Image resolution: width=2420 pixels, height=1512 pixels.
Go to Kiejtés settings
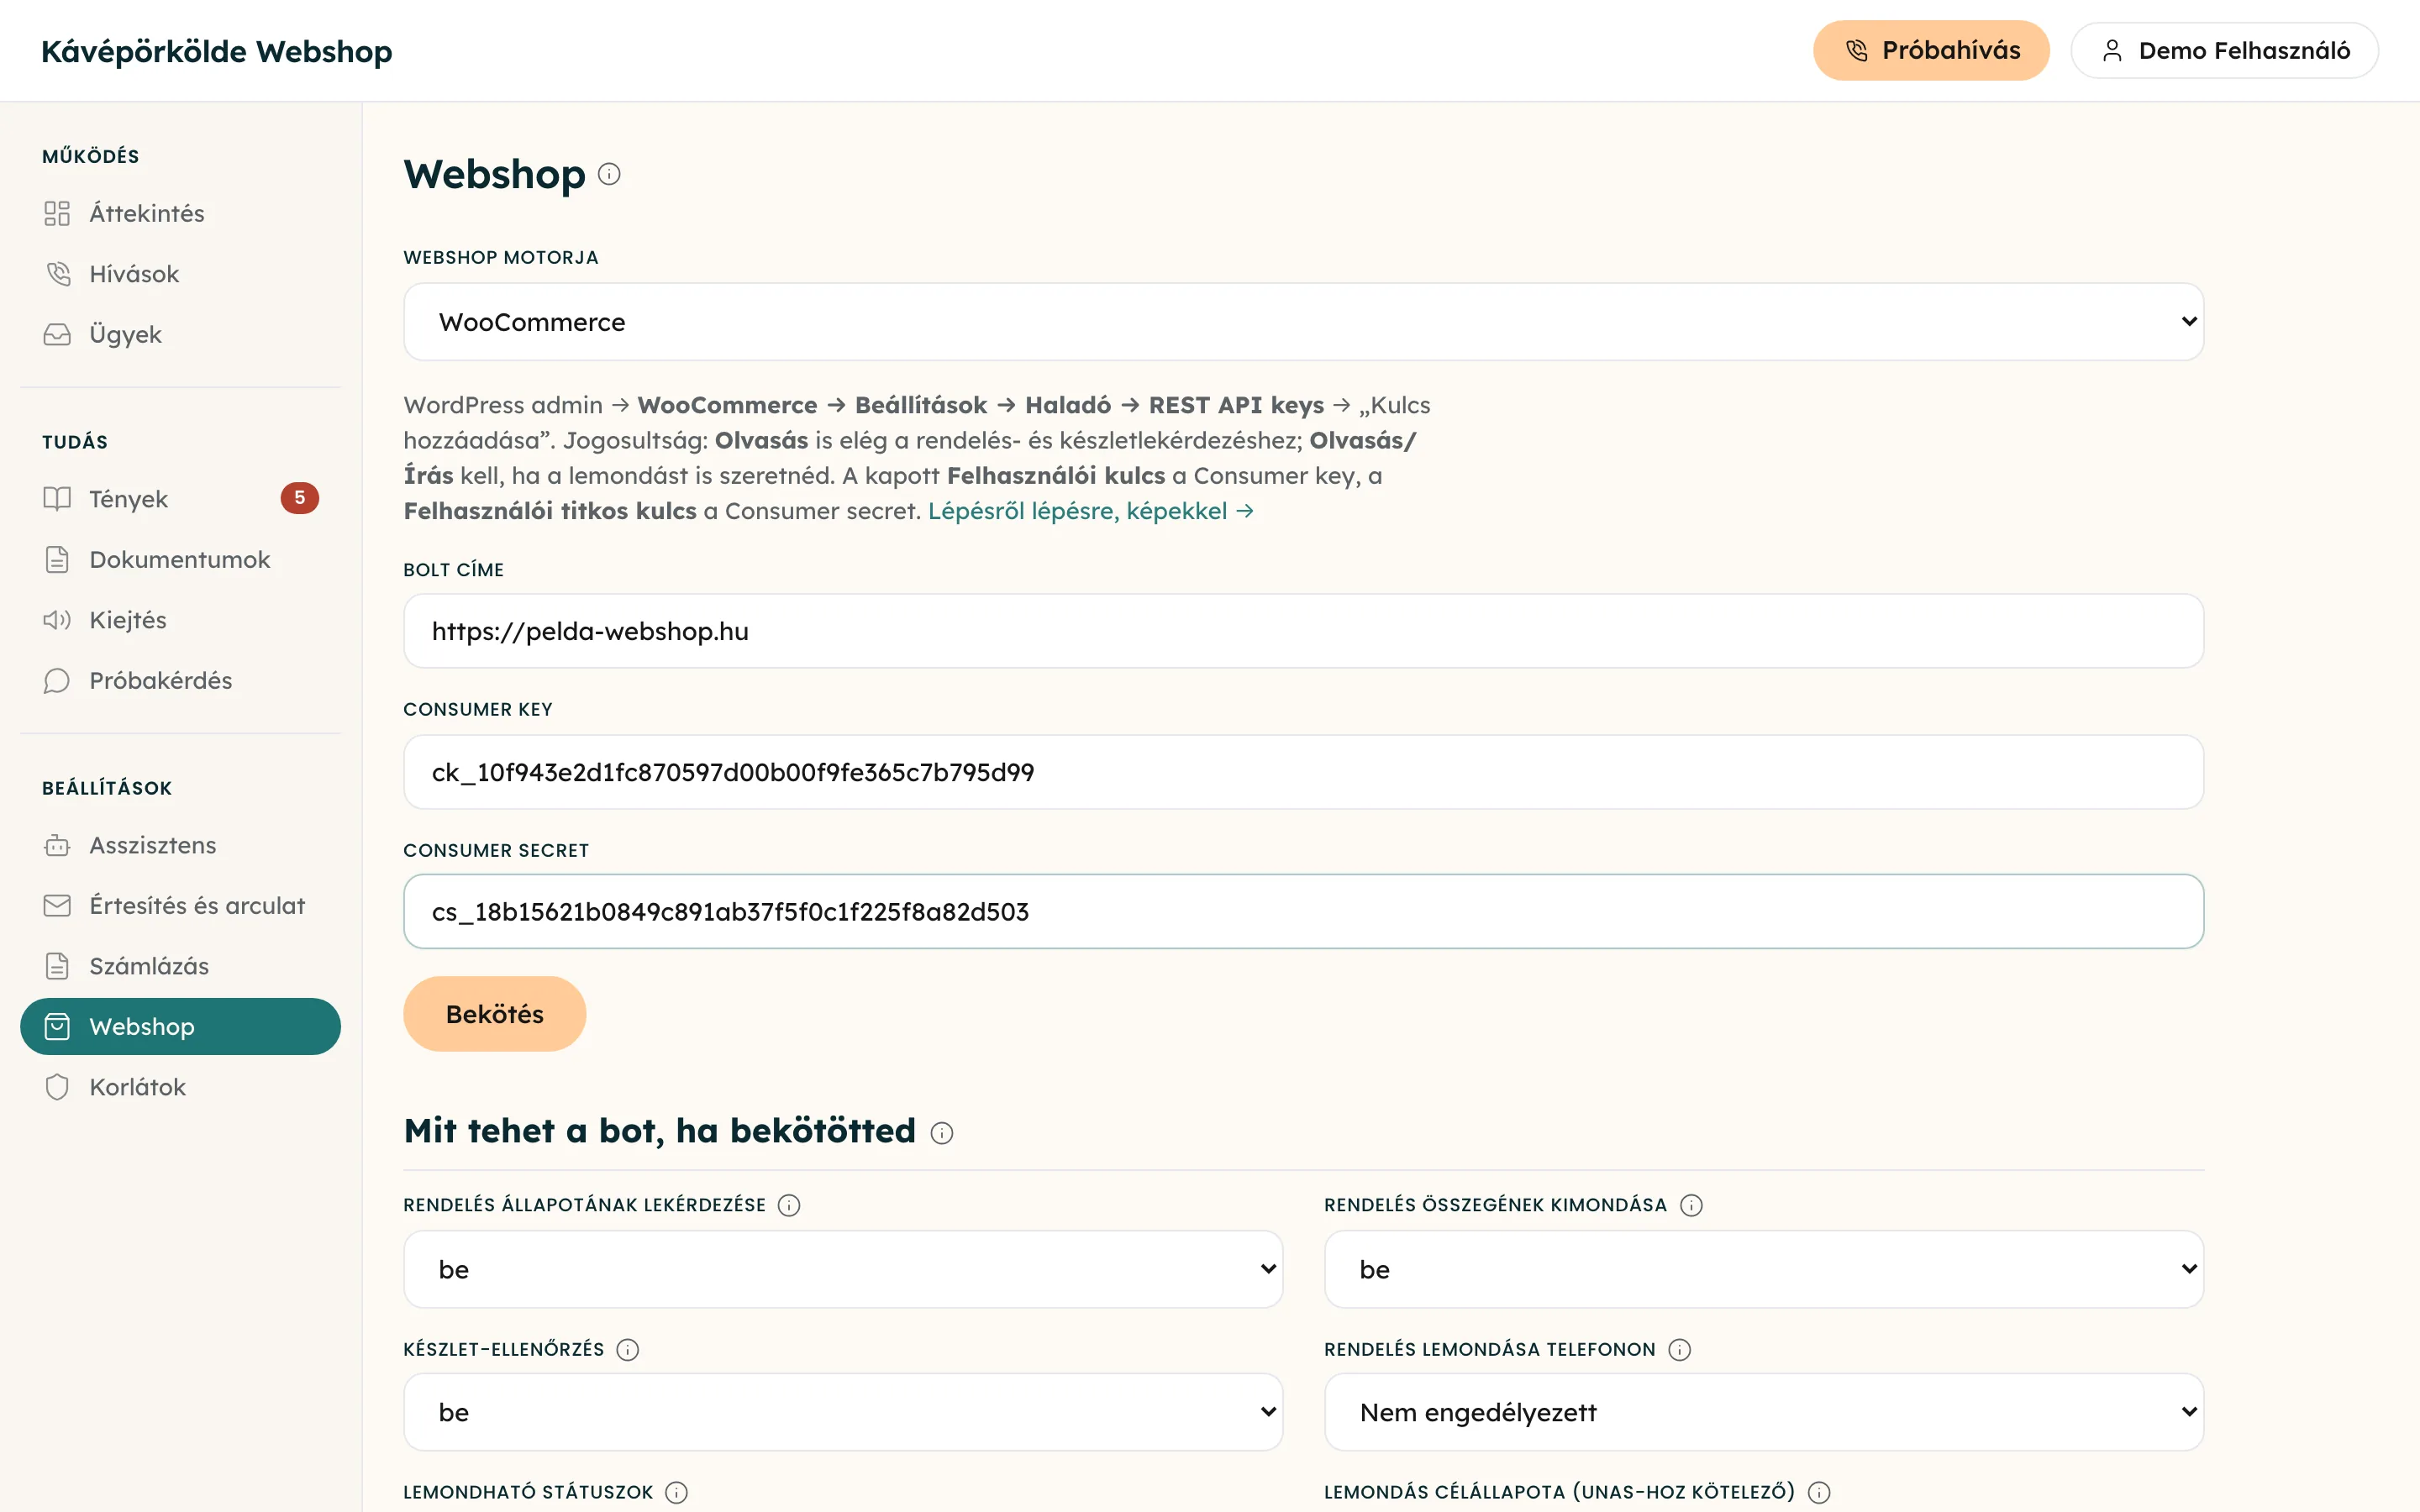pyautogui.click(x=180, y=620)
